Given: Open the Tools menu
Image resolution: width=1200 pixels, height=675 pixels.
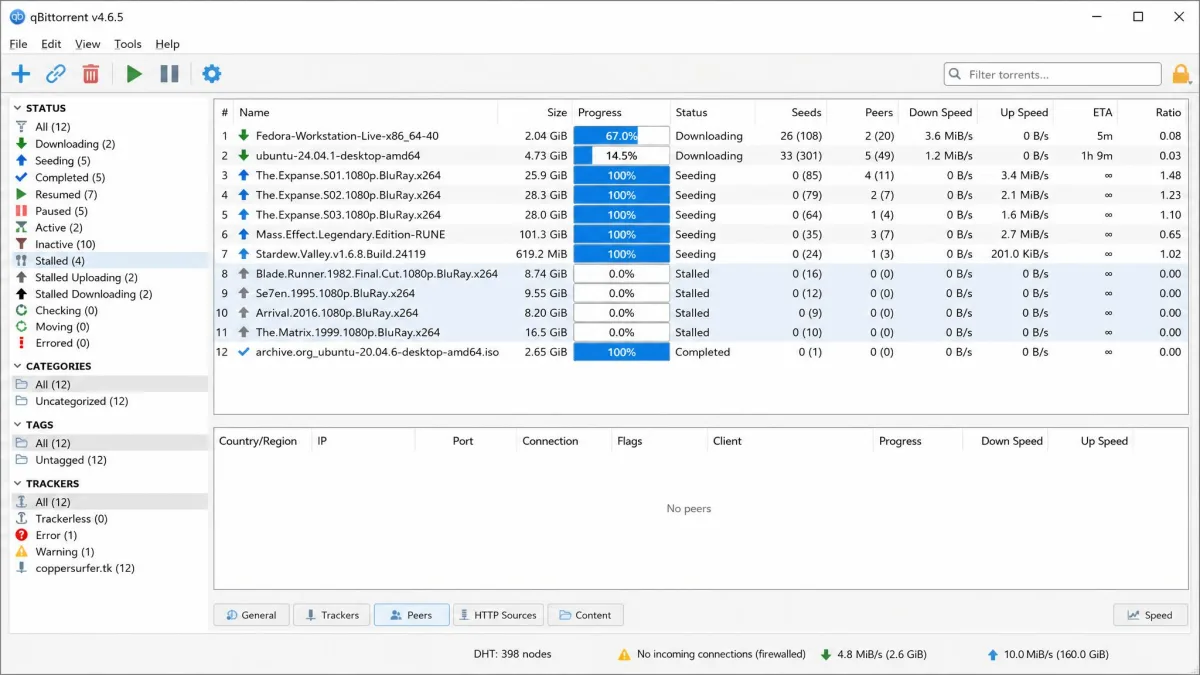Looking at the screenshot, I should [x=128, y=44].
